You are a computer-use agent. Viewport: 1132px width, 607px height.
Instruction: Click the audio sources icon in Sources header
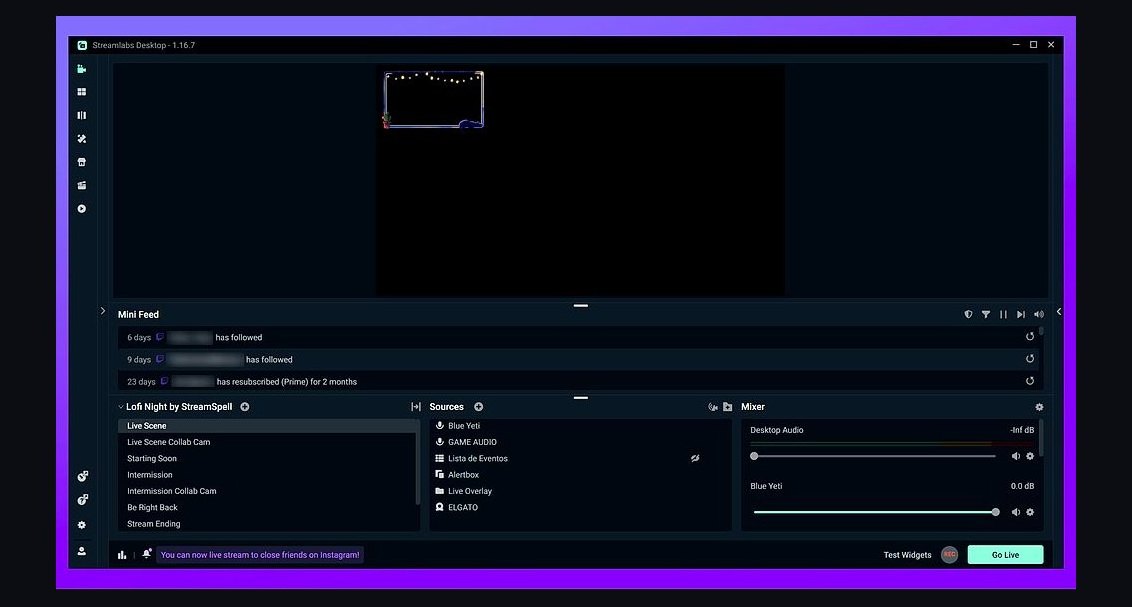point(713,407)
